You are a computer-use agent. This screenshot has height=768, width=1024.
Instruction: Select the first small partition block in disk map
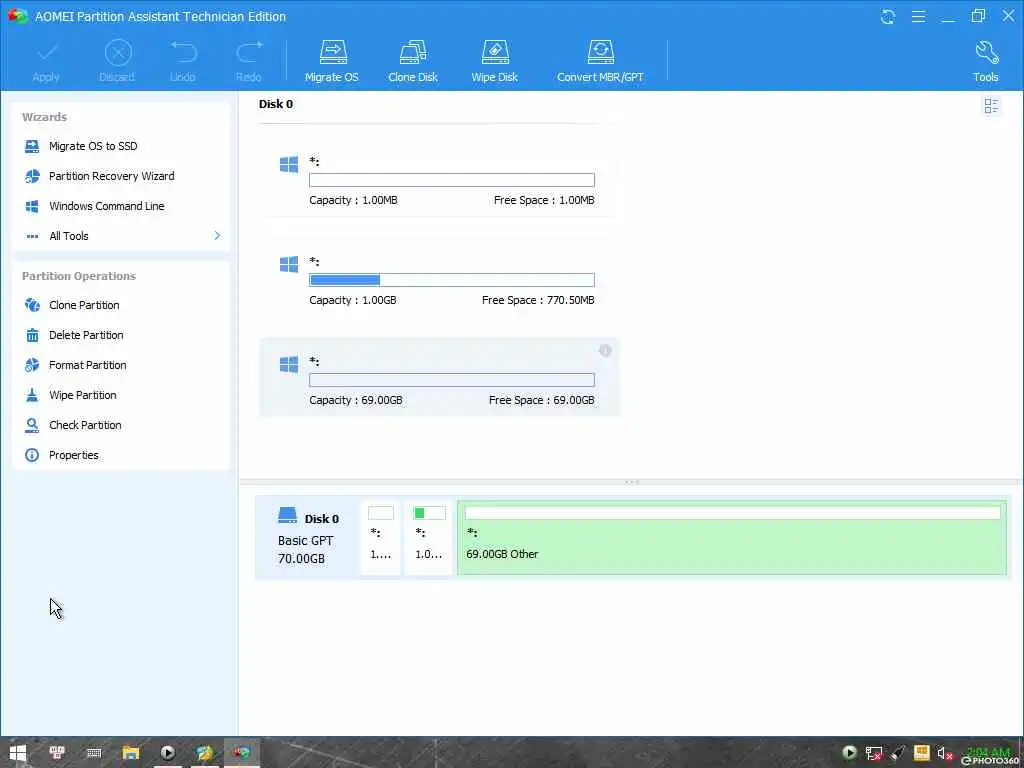pyautogui.click(x=381, y=537)
